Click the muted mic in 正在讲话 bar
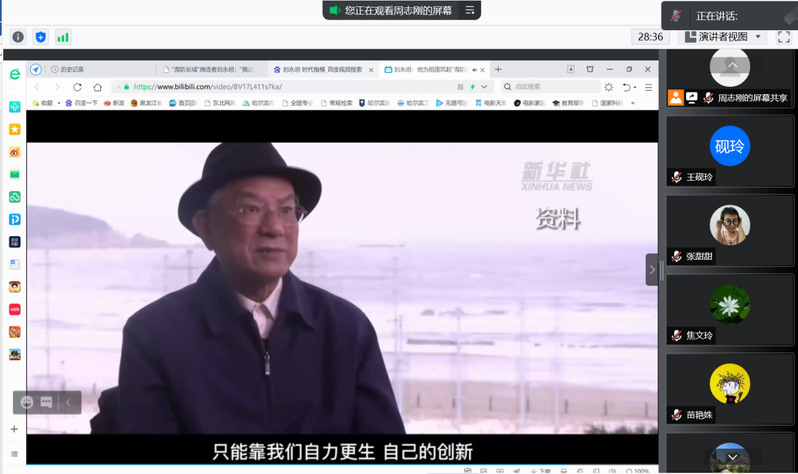The height and width of the screenshot is (474, 798). 676,16
